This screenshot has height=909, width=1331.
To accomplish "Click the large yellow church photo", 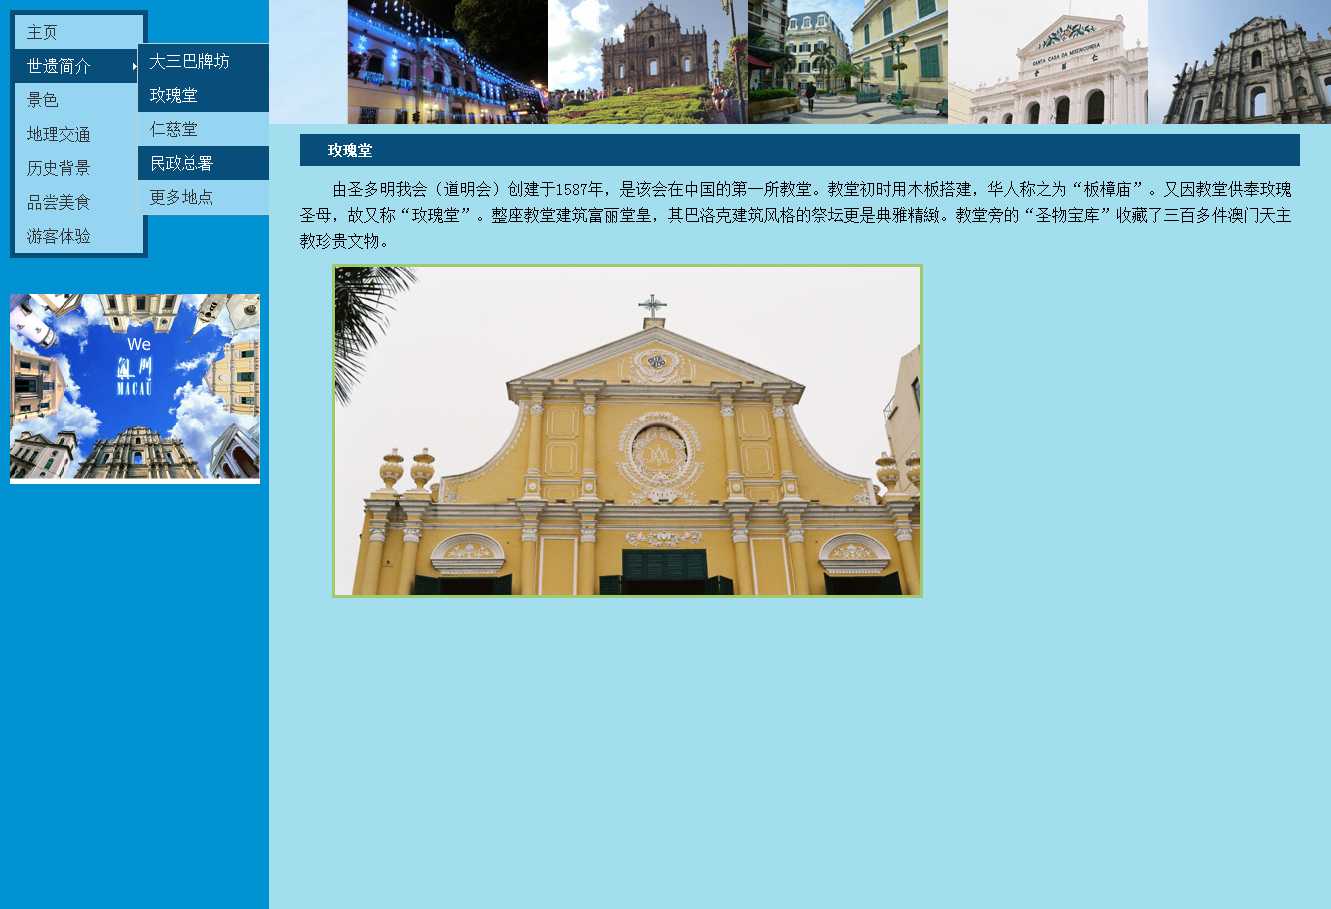I will click(x=627, y=431).
